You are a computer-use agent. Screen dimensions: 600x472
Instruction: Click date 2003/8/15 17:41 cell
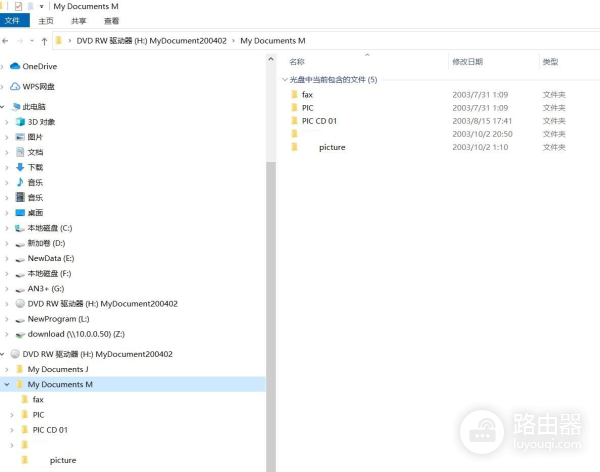[482, 121]
